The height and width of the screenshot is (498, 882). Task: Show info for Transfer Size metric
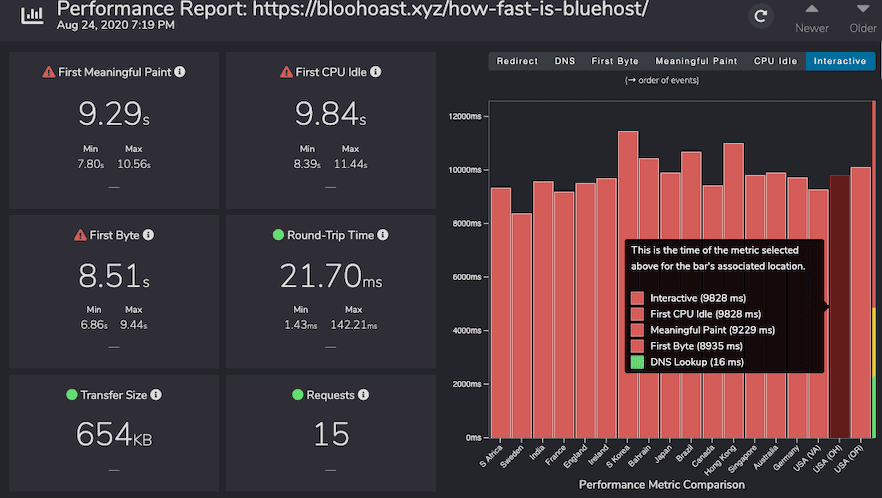pos(157,395)
